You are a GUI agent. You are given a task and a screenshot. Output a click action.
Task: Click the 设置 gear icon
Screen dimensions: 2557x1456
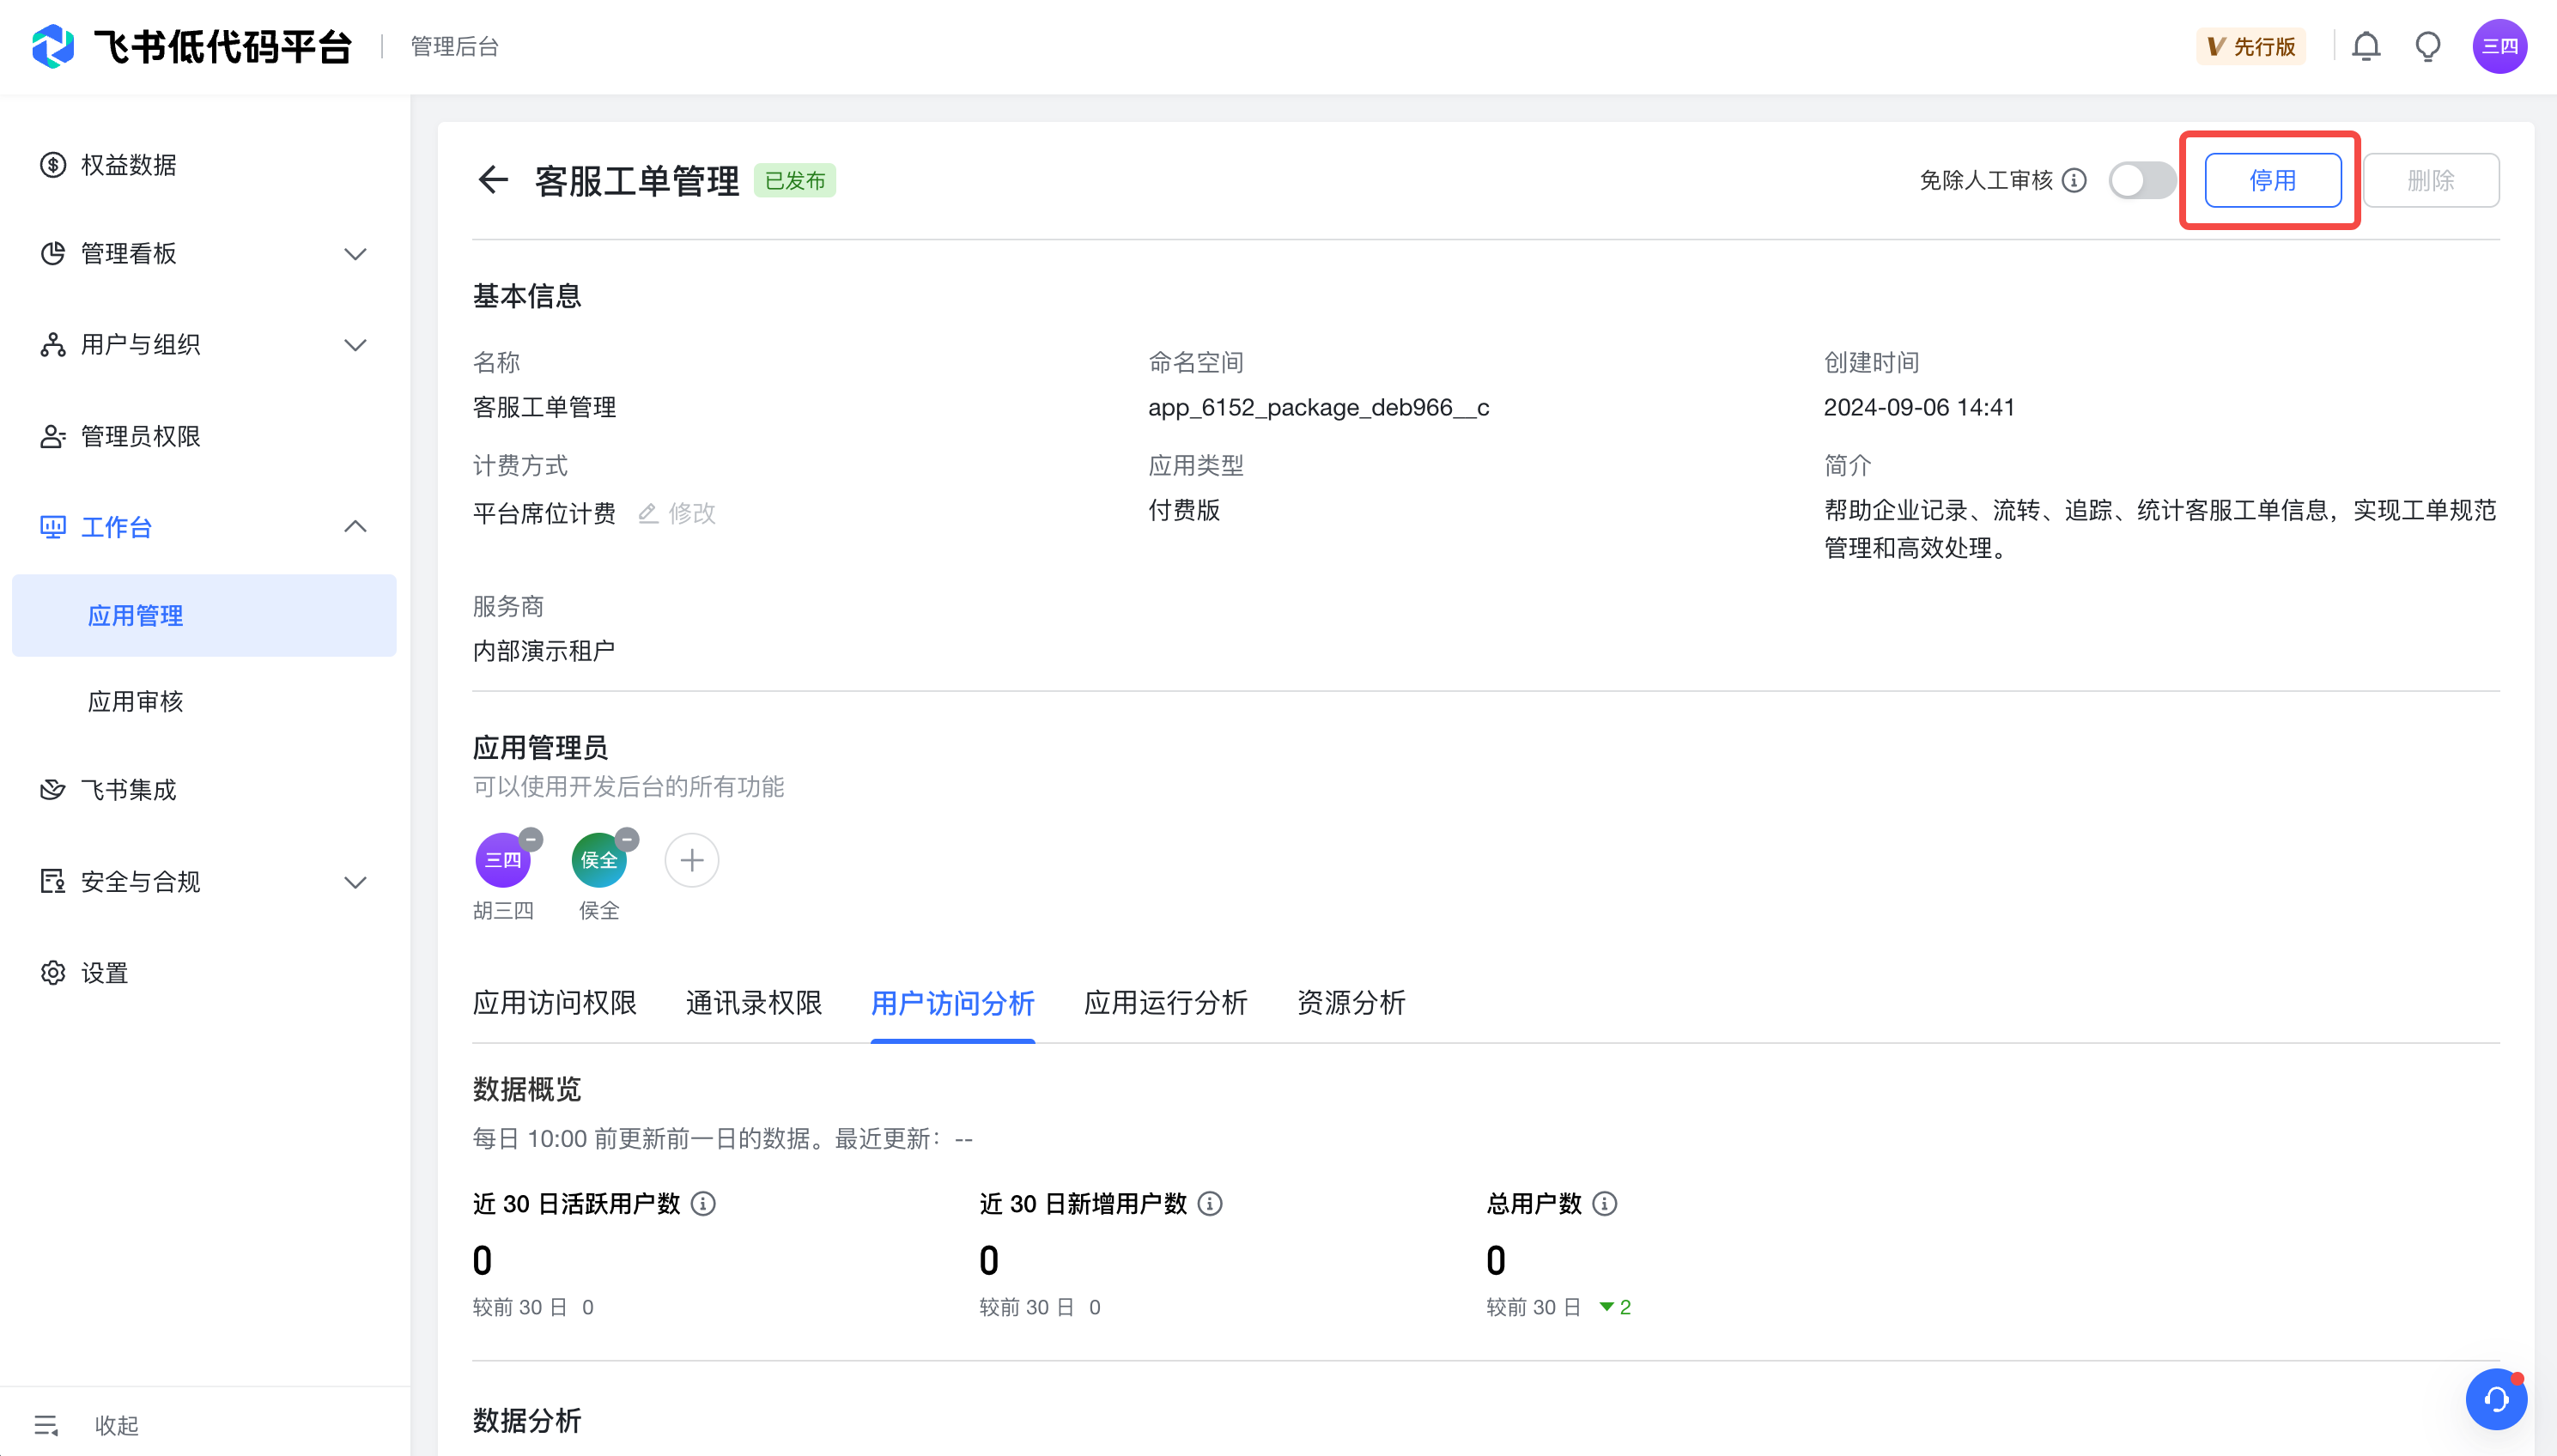coord(53,973)
